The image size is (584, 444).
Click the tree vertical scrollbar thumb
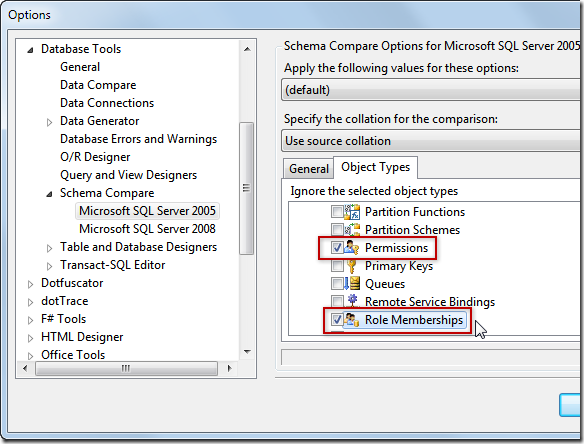pyautogui.click(x=246, y=188)
